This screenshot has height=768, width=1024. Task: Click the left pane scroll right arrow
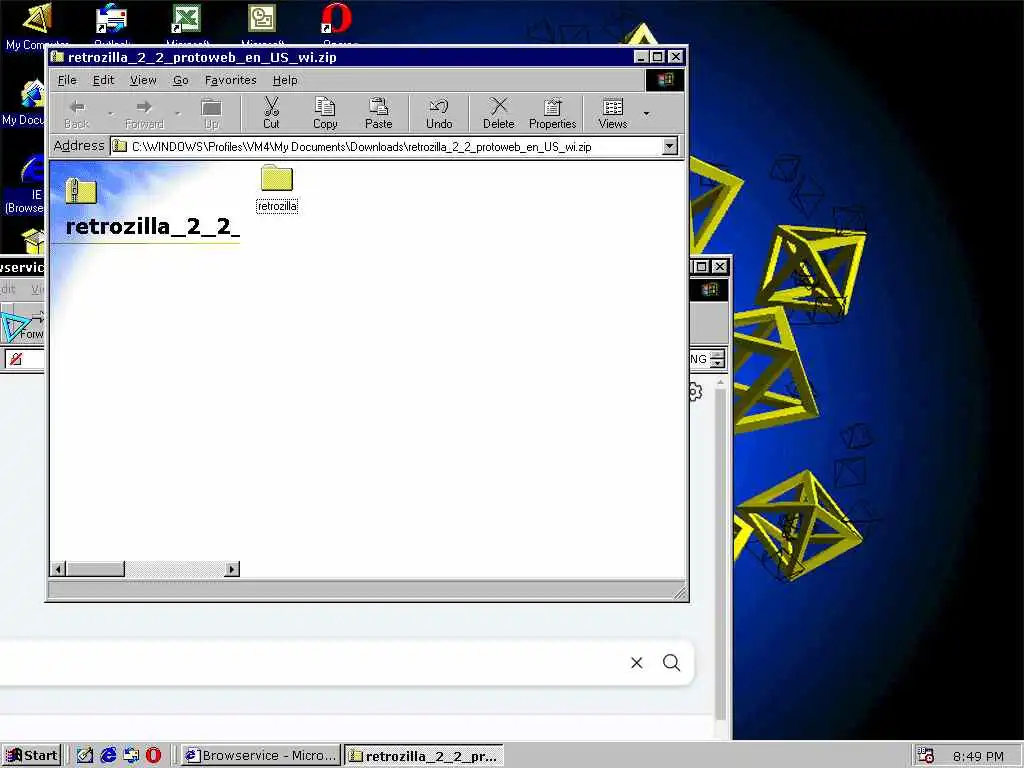coord(232,569)
